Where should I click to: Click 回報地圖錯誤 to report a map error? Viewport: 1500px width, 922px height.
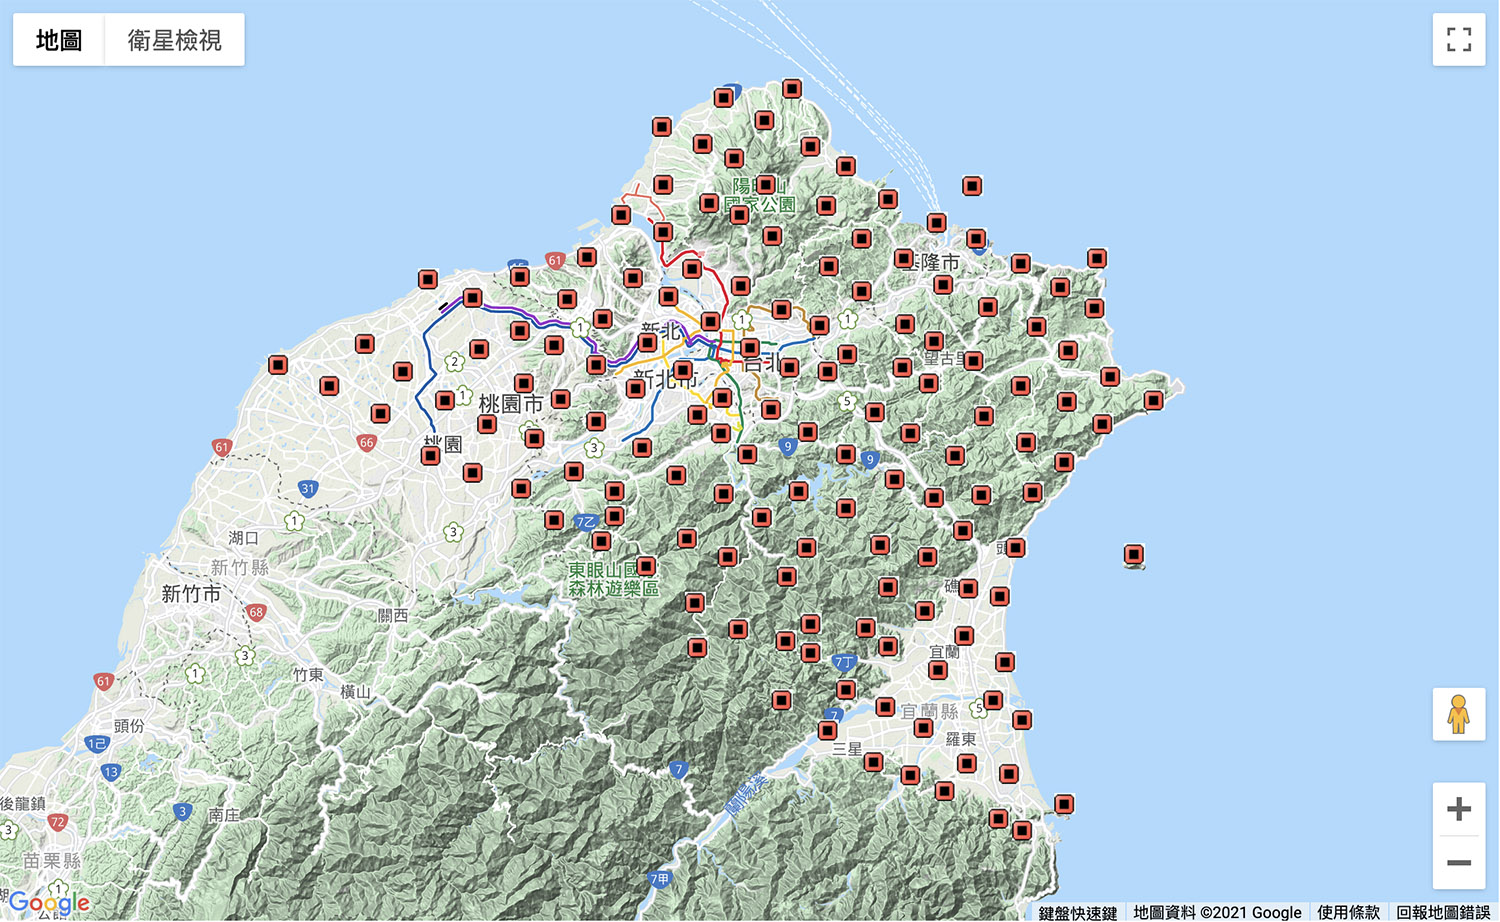pos(1443,912)
